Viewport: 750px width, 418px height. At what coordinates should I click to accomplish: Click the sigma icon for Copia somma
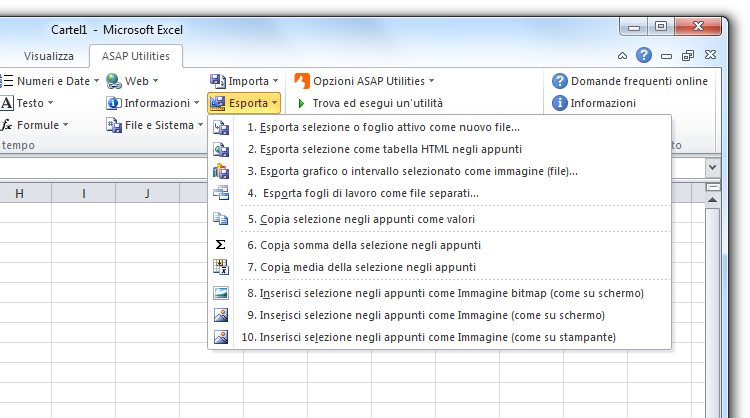click(221, 245)
